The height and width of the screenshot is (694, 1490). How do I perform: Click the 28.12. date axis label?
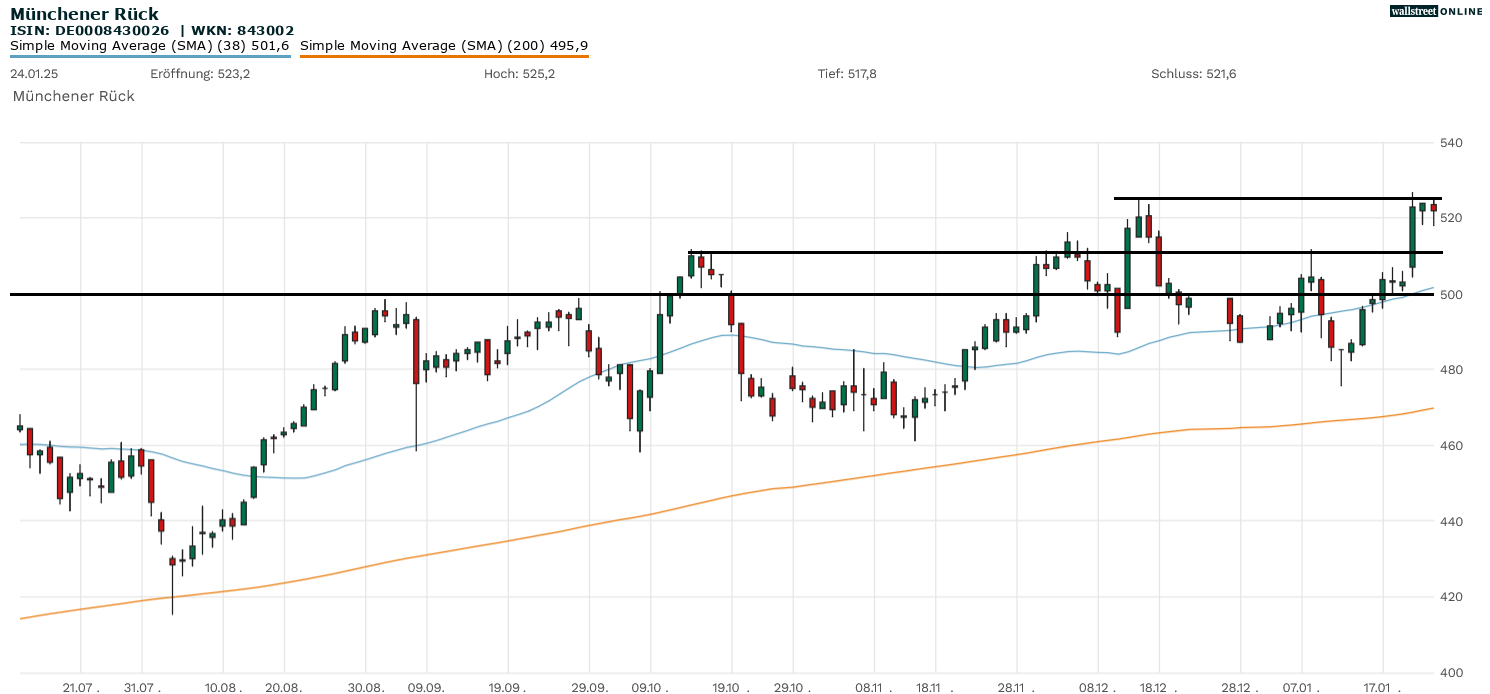[x=1239, y=688]
